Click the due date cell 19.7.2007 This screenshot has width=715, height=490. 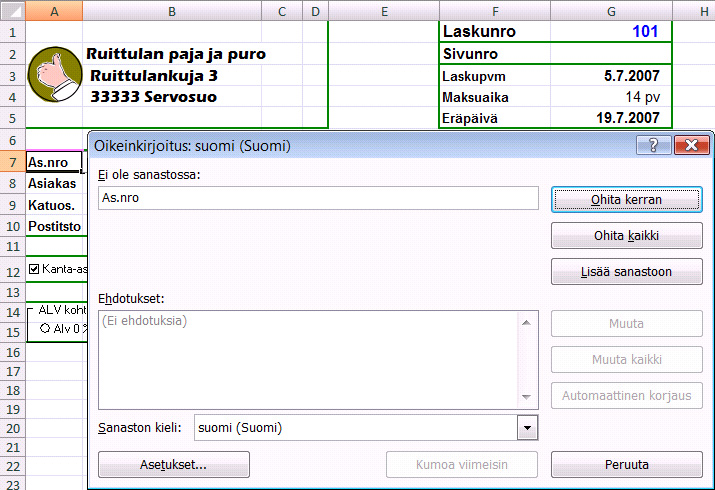[x=611, y=118]
